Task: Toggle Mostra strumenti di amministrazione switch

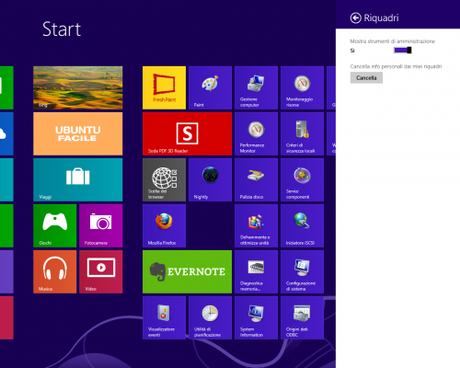Action: pos(403,50)
